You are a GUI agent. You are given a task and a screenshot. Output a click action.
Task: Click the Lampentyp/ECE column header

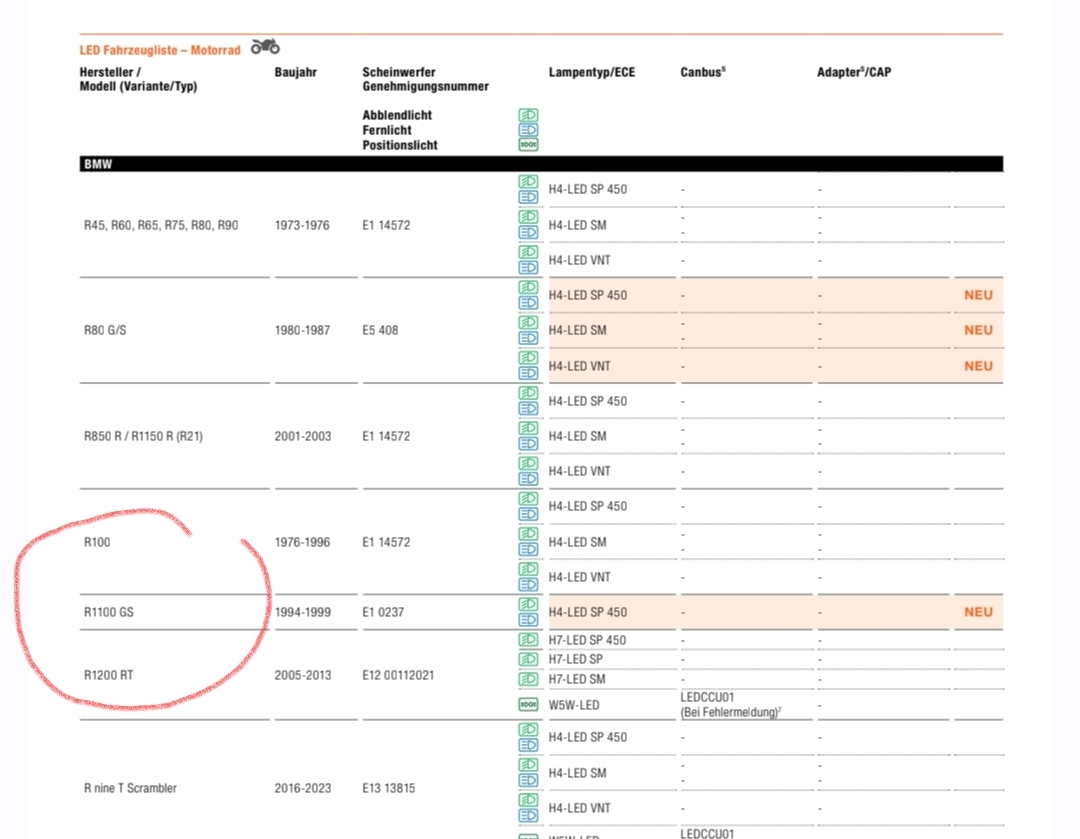[x=591, y=73]
